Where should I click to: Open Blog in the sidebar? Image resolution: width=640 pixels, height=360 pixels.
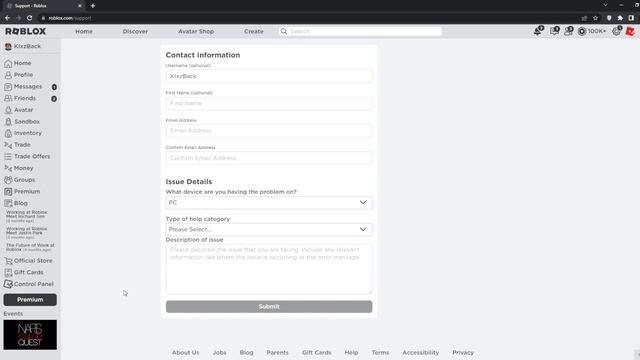pyautogui.click(x=16, y=203)
